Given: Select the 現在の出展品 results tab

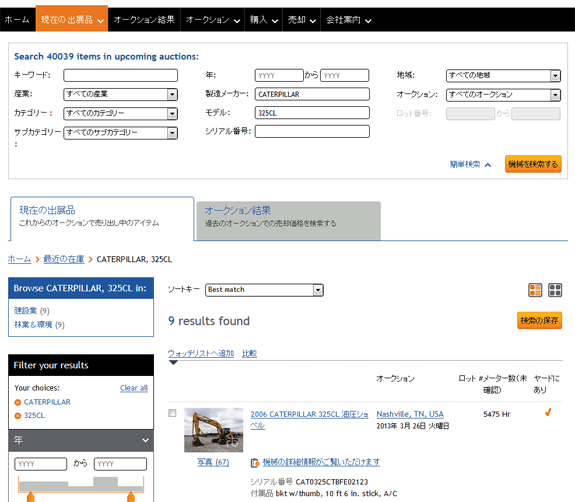Looking at the screenshot, I should pos(102,219).
